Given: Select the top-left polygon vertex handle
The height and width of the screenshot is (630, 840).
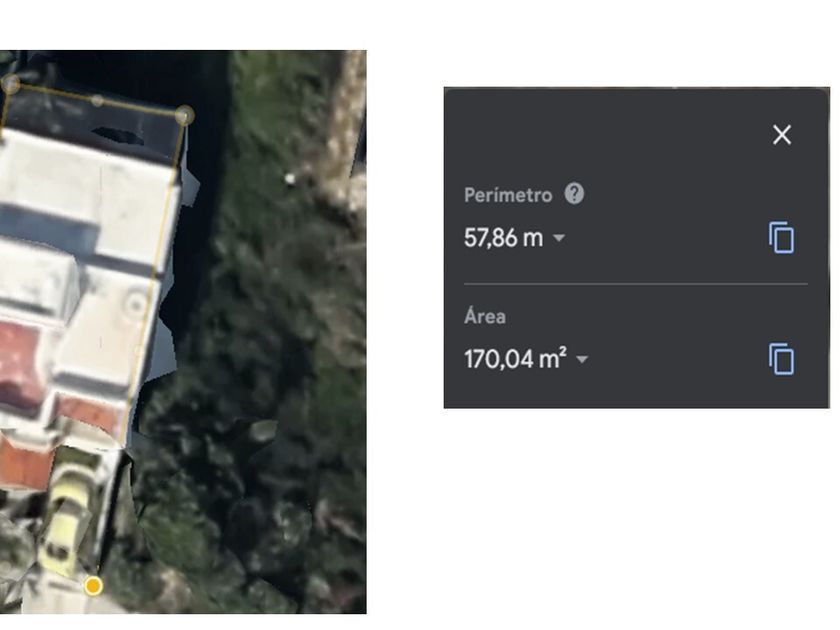Looking at the screenshot, I should [10, 84].
